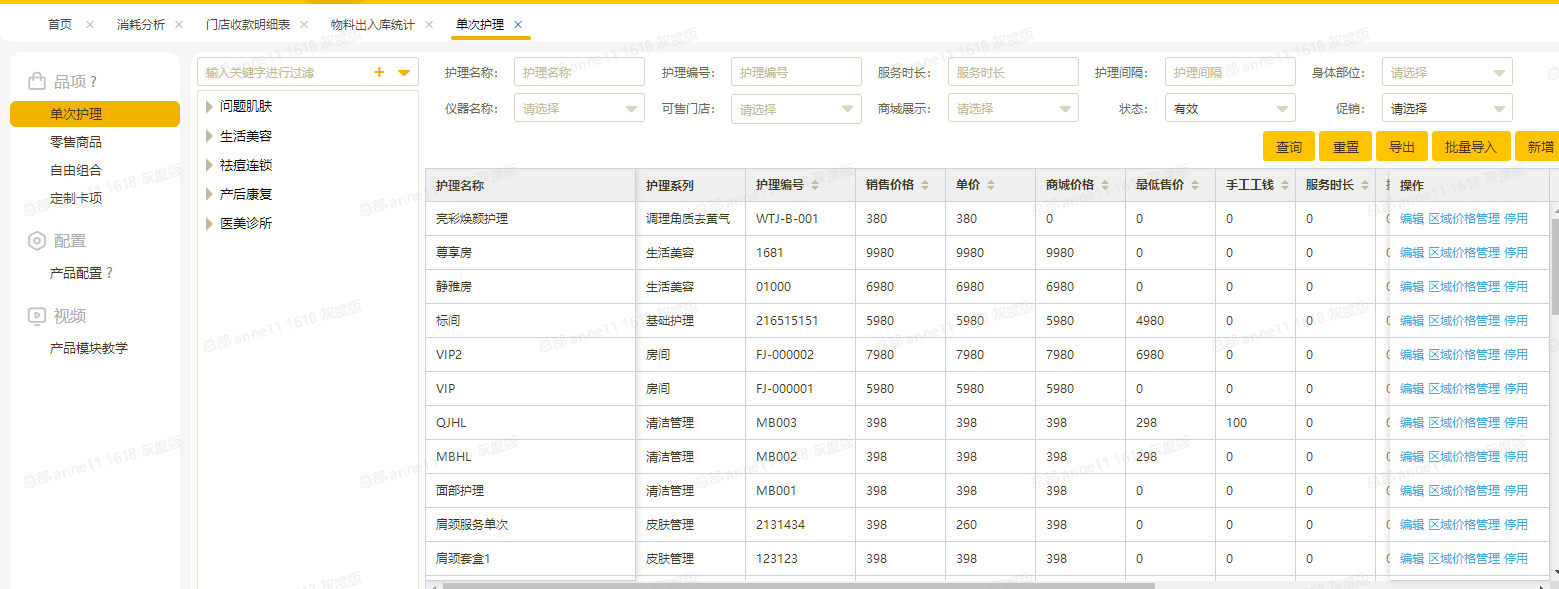
Task: Focus the 护理名称 search field
Action: [x=579, y=72]
